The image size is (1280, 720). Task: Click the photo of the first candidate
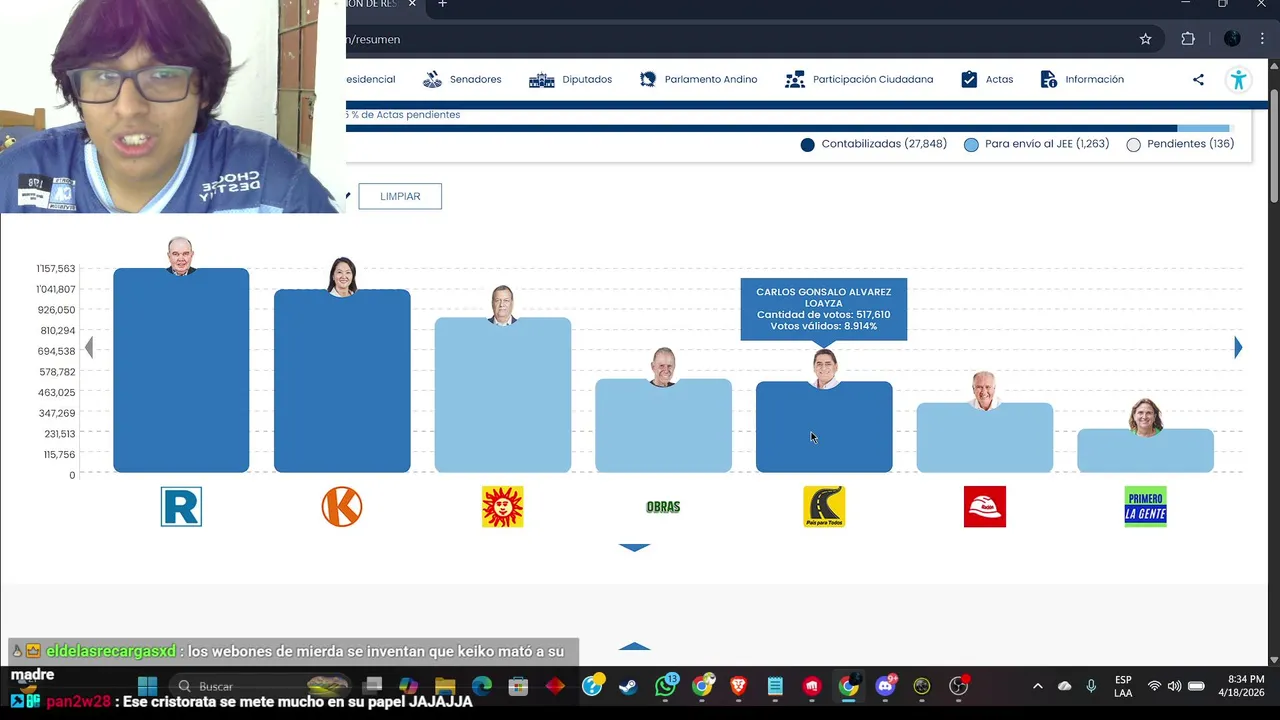(180, 256)
